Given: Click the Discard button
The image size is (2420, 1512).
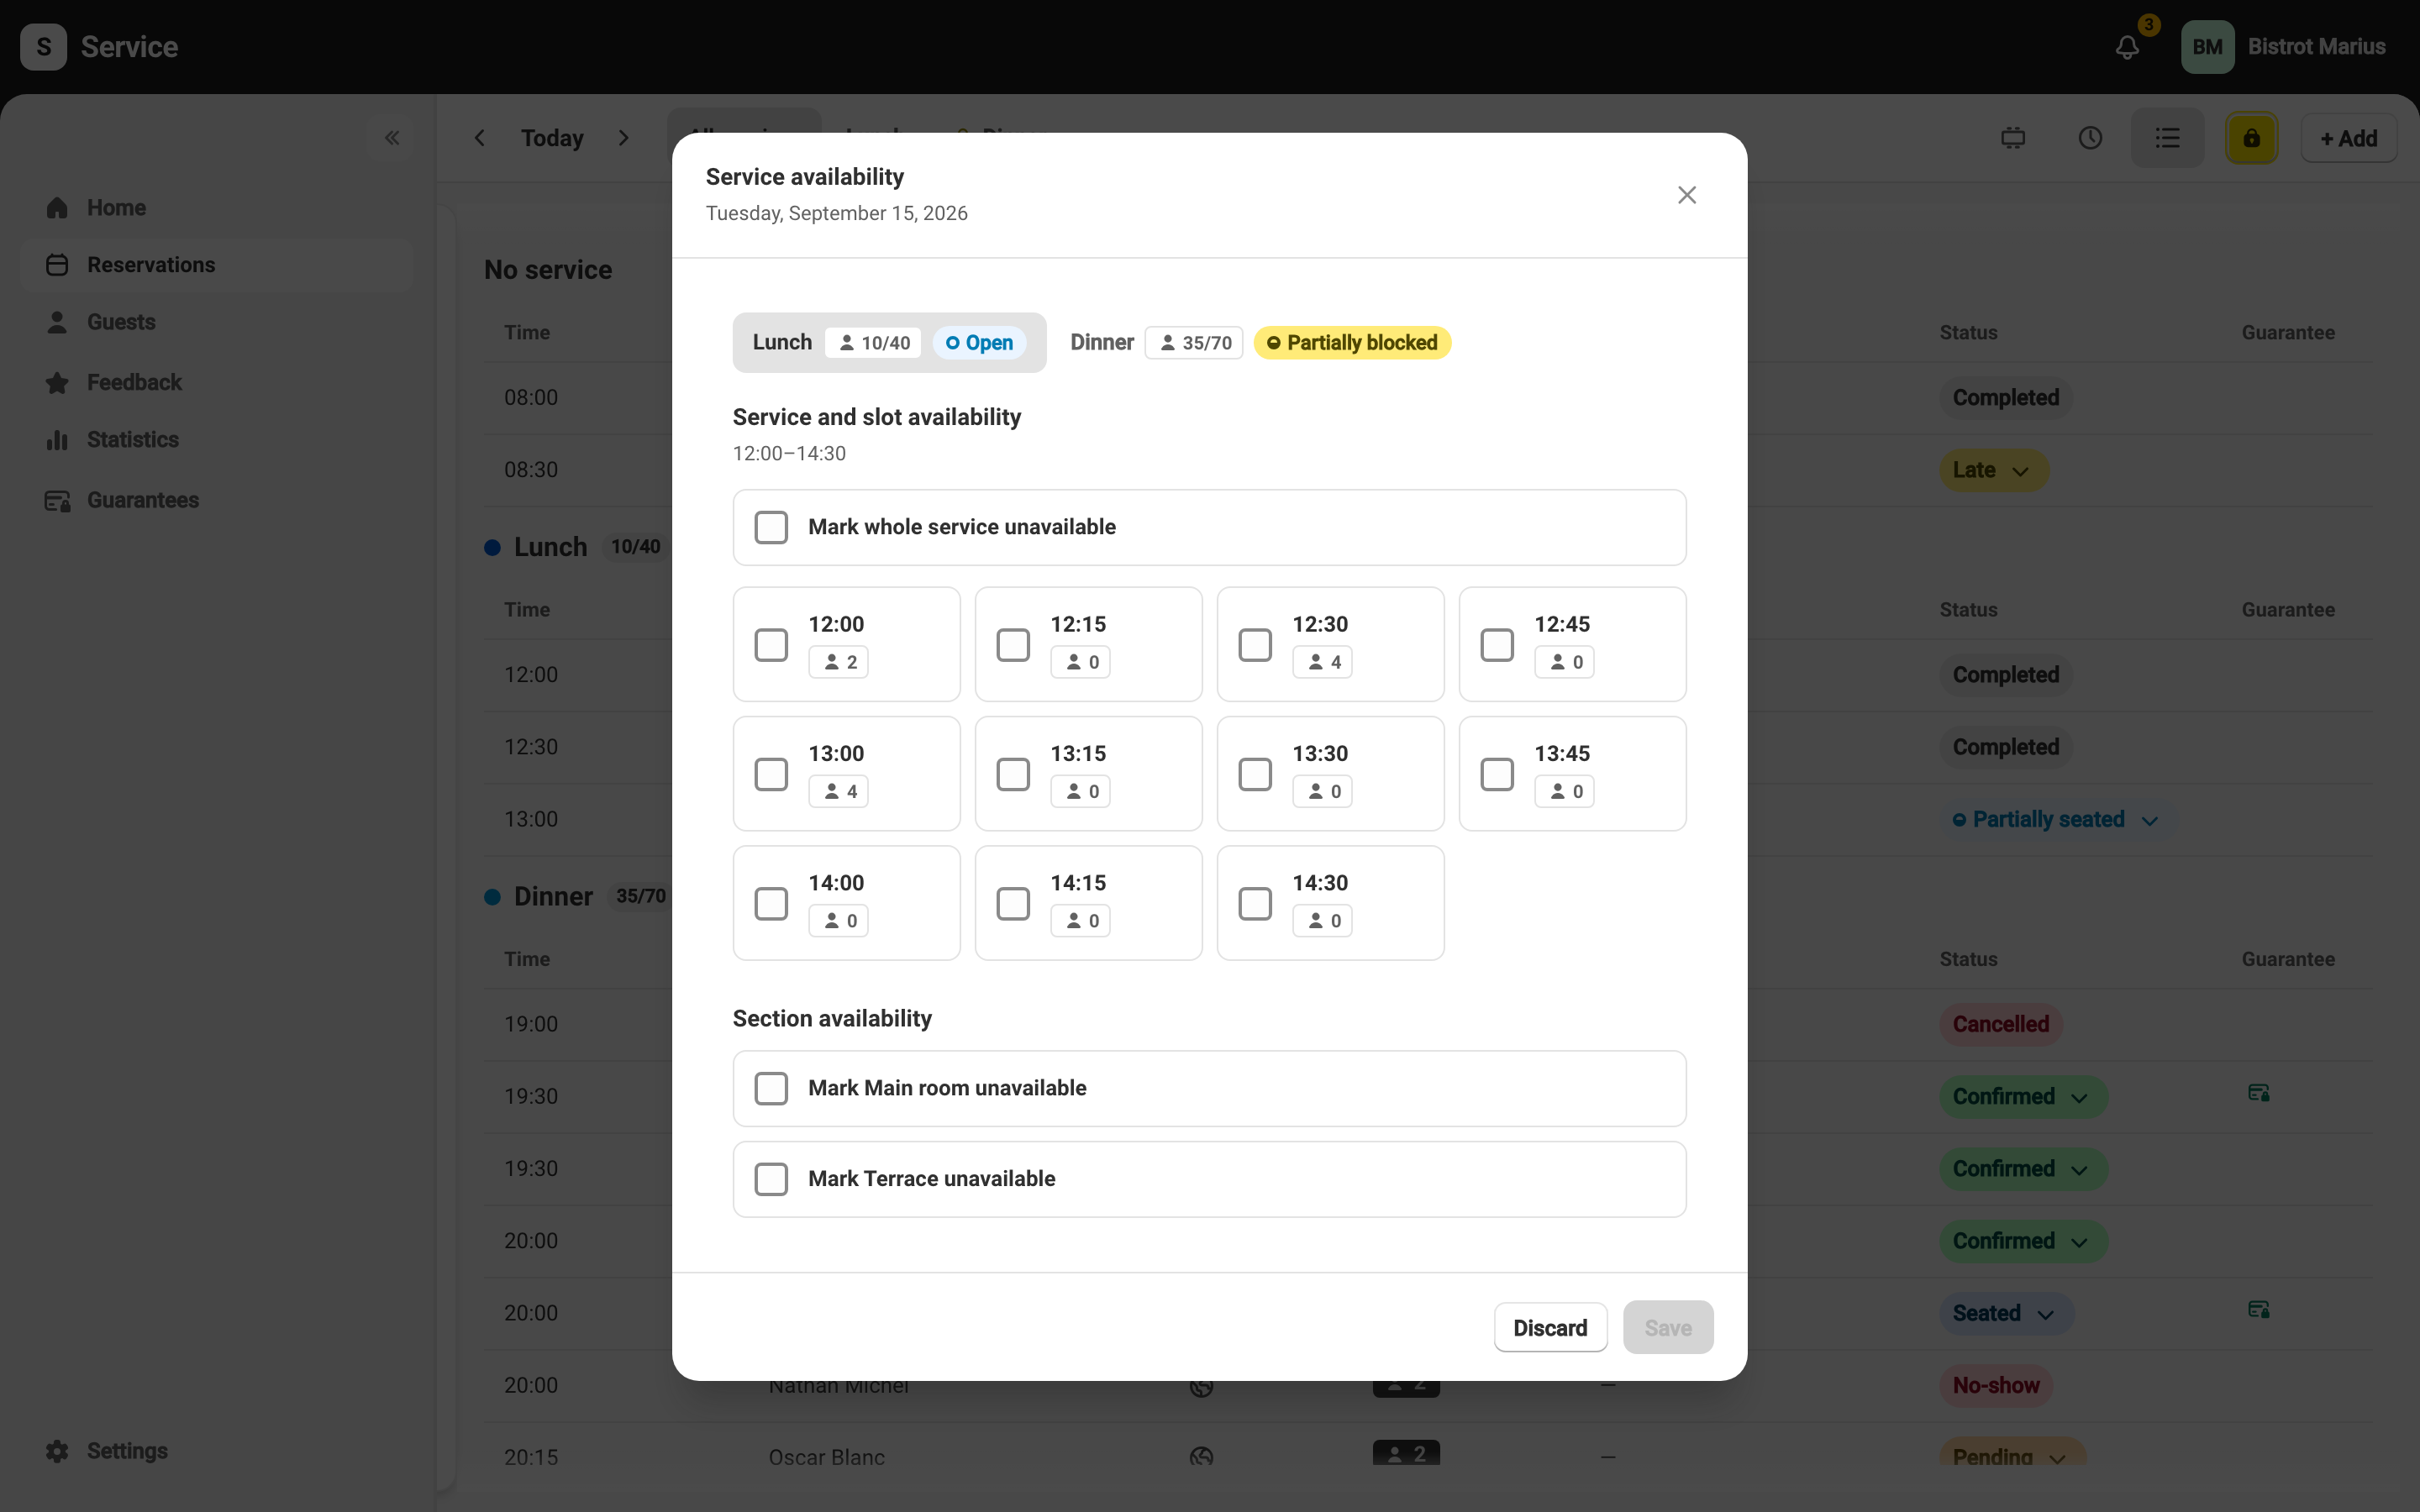Looking at the screenshot, I should pyautogui.click(x=1550, y=1328).
